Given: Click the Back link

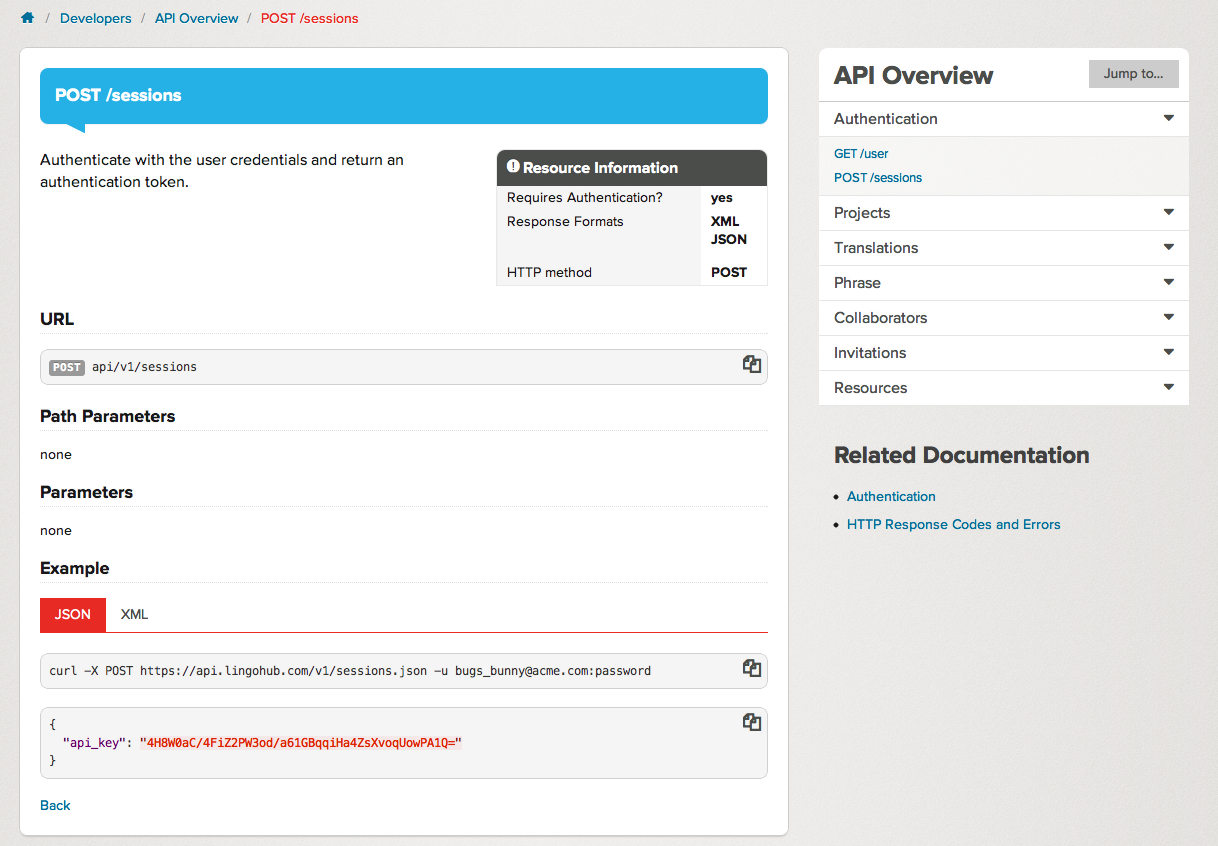Looking at the screenshot, I should point(55,805).
